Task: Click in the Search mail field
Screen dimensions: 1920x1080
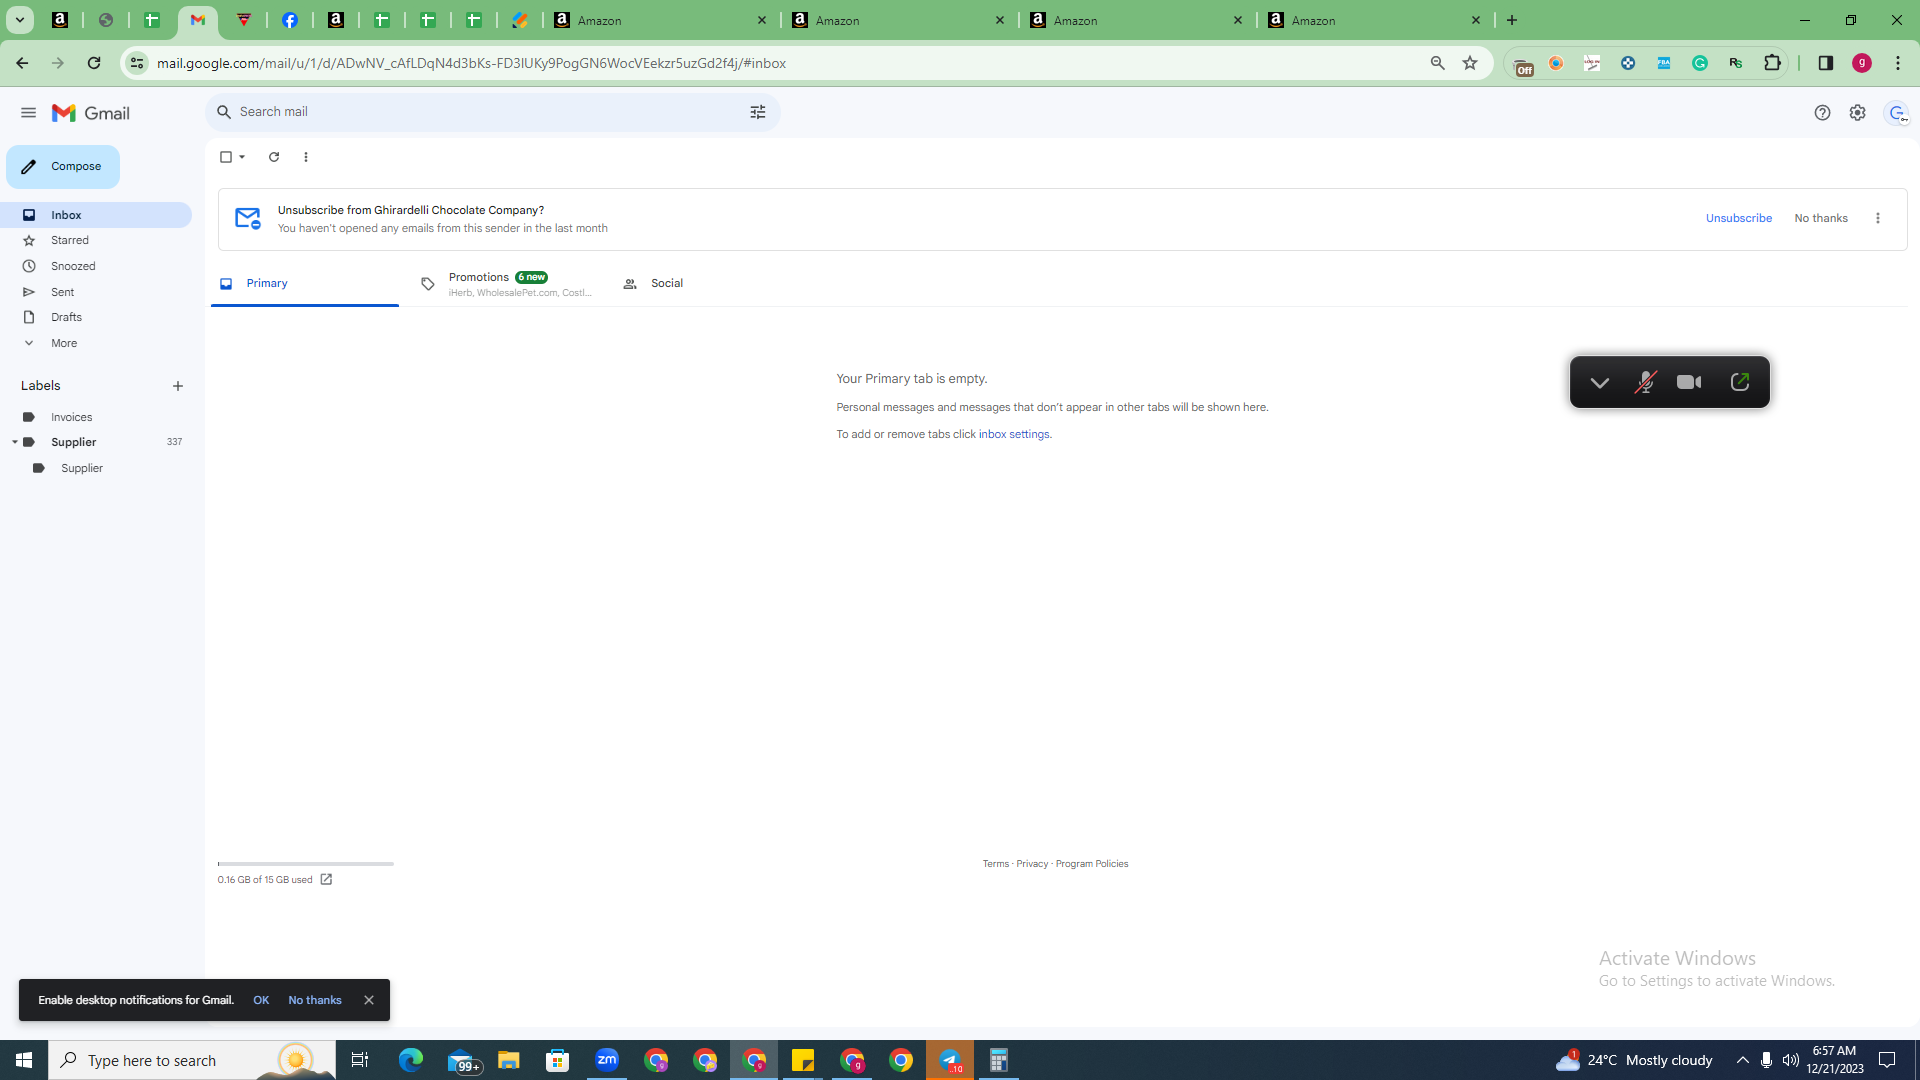Action: (x=490, y=112)
